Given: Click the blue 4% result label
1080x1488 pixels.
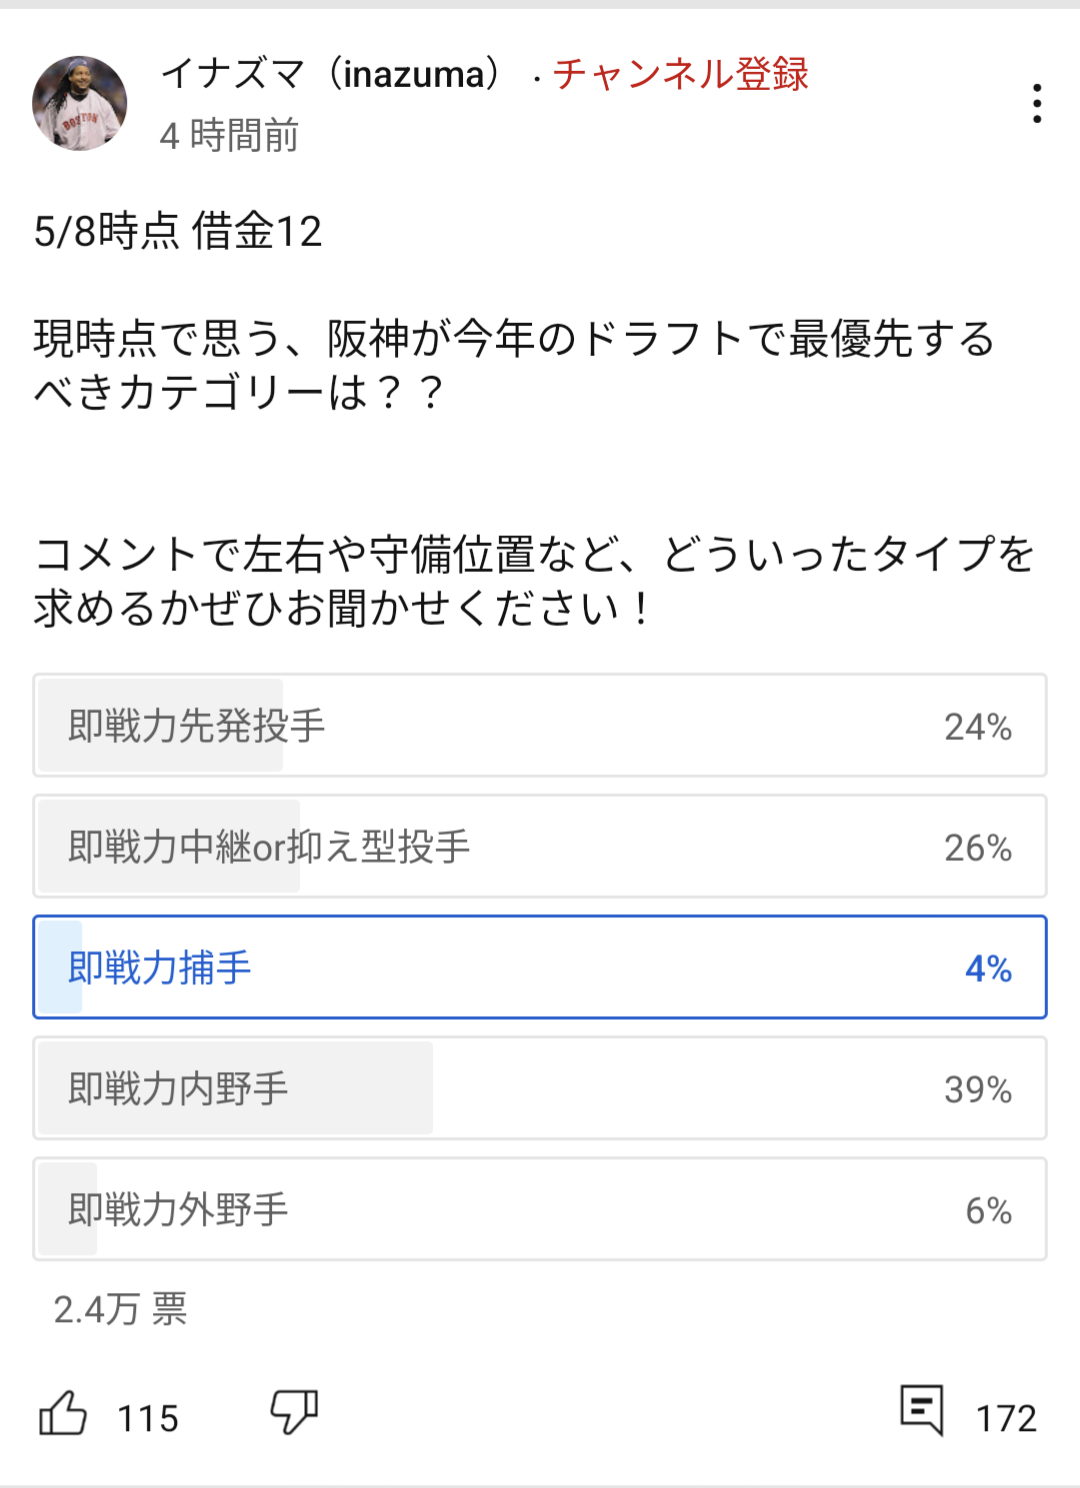Looking at the screenshot, I should click(x=988, y=969).
